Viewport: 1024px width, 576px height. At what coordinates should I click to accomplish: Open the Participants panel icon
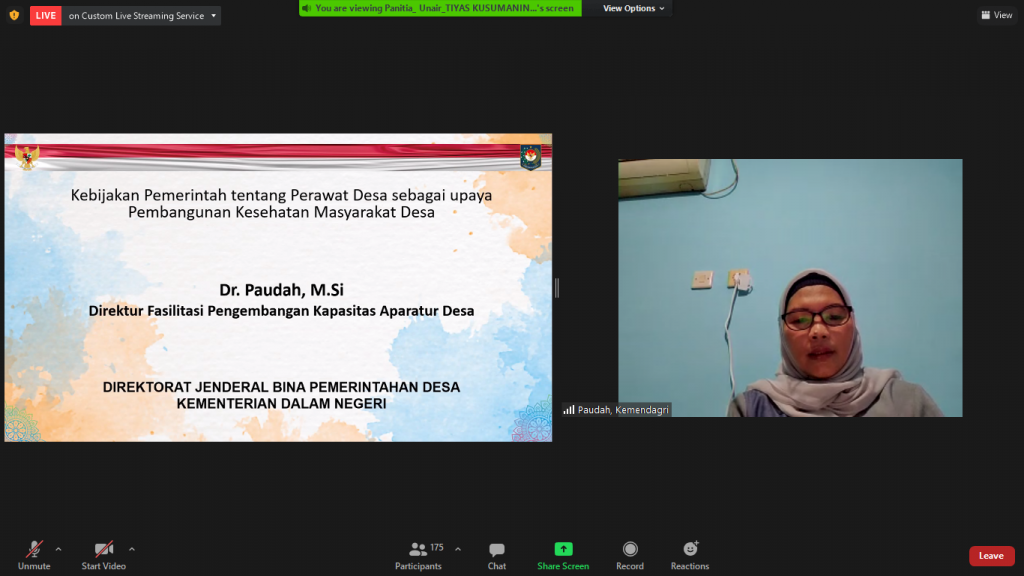[418, 549]
